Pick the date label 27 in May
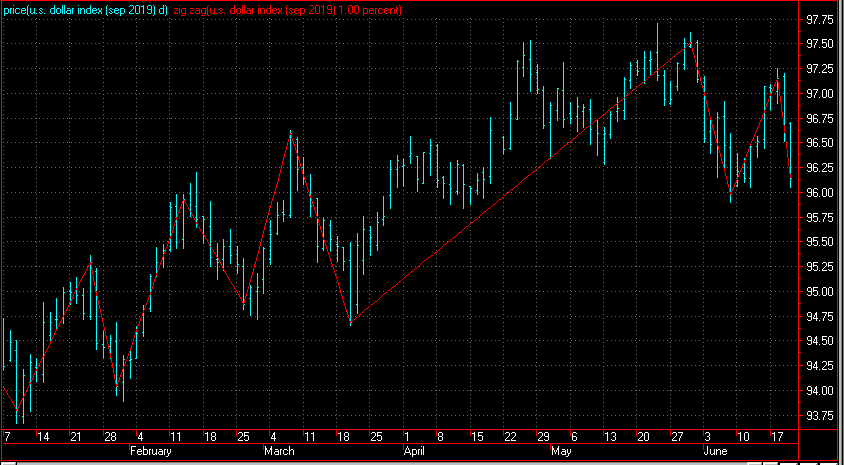The width and height of the screenshot is (844, 465). (x=677, y=436)
